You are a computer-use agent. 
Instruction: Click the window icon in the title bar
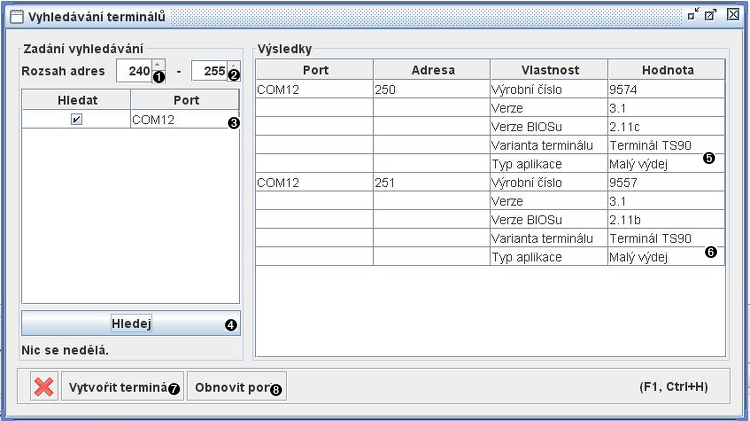15,15
